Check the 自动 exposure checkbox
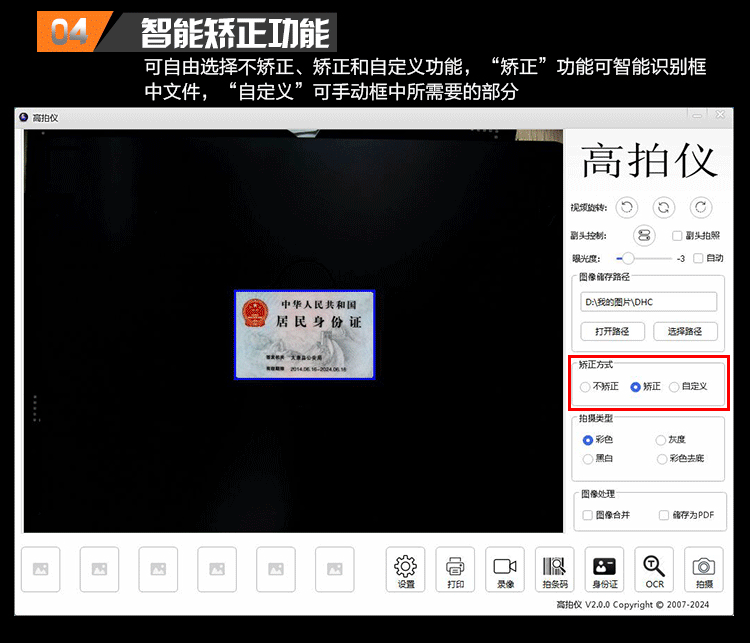 click(x=698, y=258)
